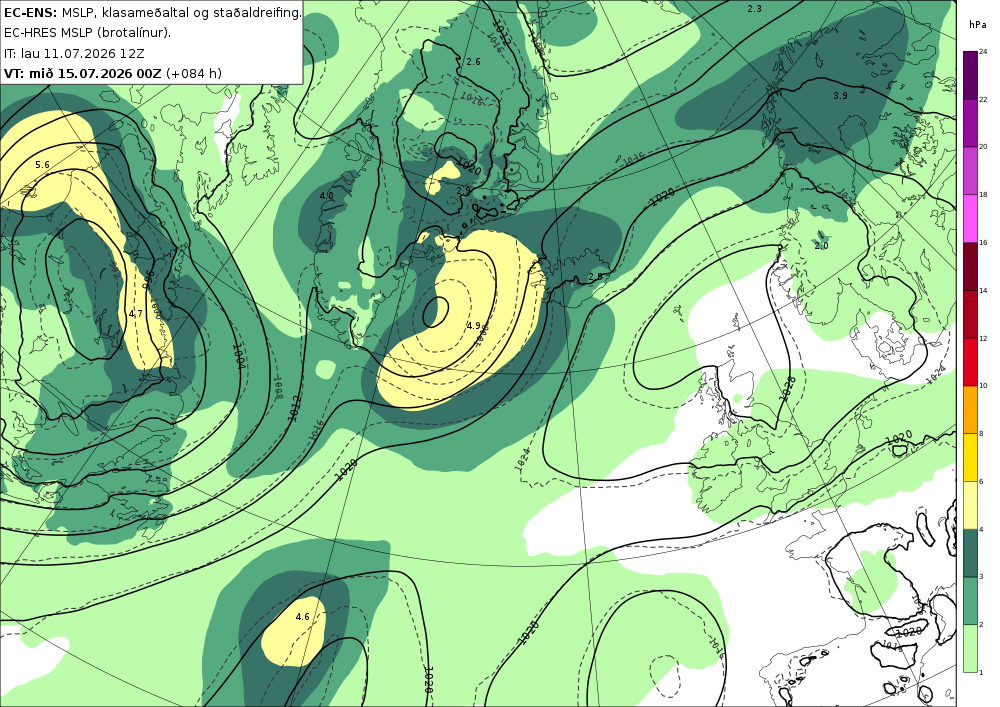This screenshot has height=707, width=1000.
Task: Click the 4.7 spread value label
Action: coord(135,314)
